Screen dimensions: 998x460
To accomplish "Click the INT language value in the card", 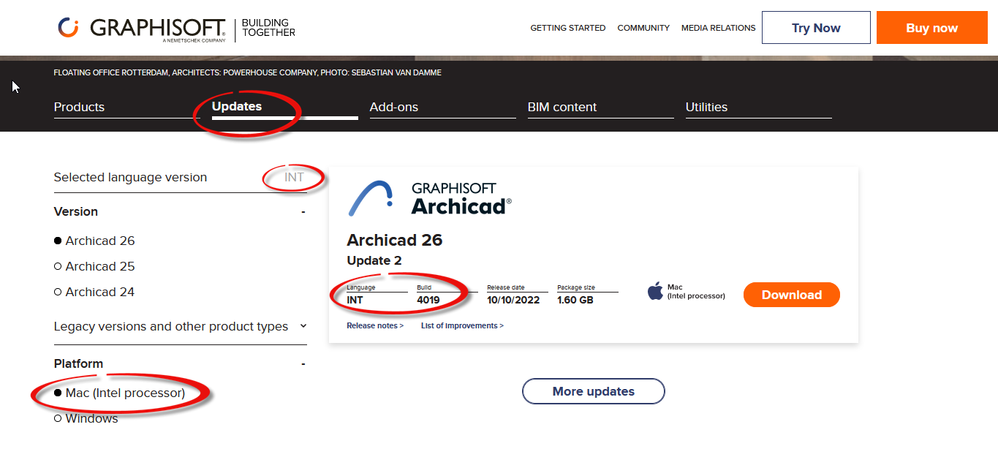I will click(x=355, y=300).
